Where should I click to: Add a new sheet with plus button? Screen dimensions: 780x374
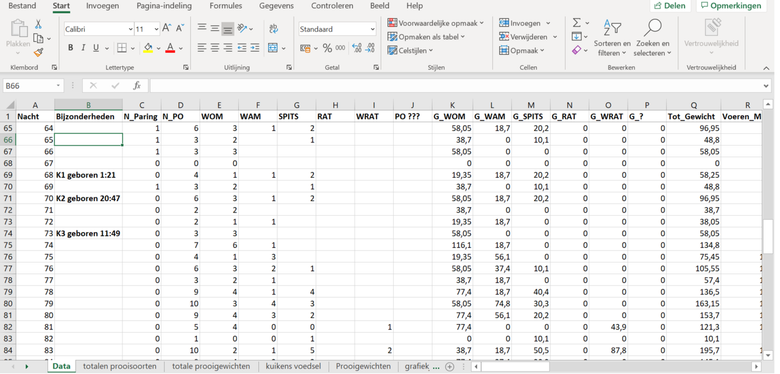click(450, 366)
